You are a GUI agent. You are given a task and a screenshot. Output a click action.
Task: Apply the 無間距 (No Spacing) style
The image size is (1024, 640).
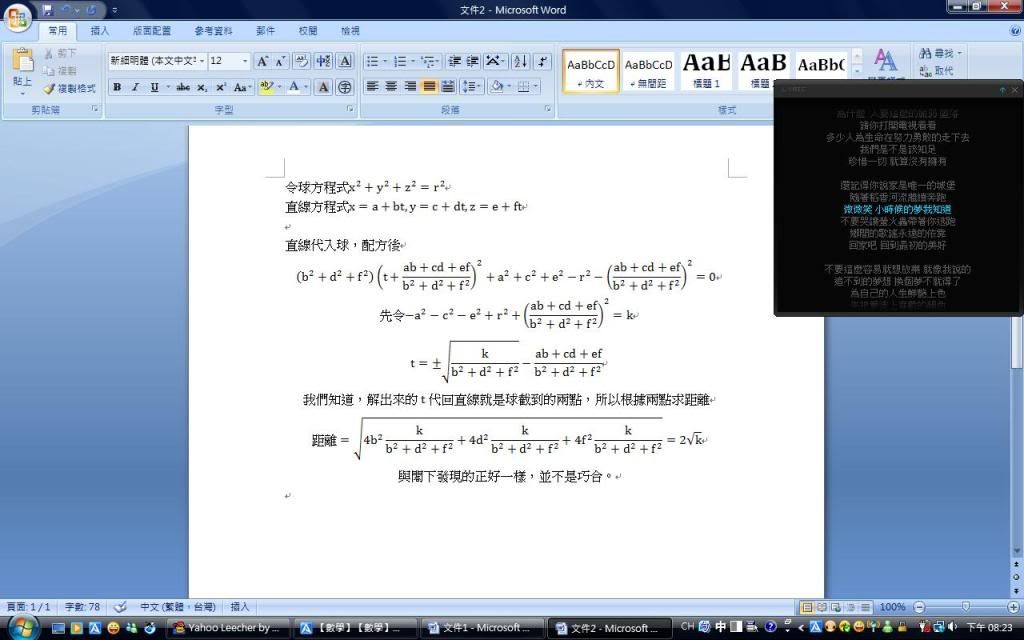pyautogui.click(x=648, y=71)
